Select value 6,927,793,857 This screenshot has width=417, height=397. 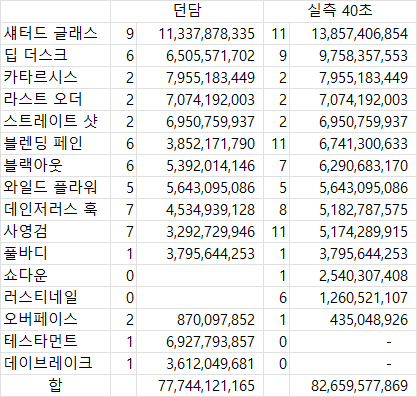coord(200,341)
